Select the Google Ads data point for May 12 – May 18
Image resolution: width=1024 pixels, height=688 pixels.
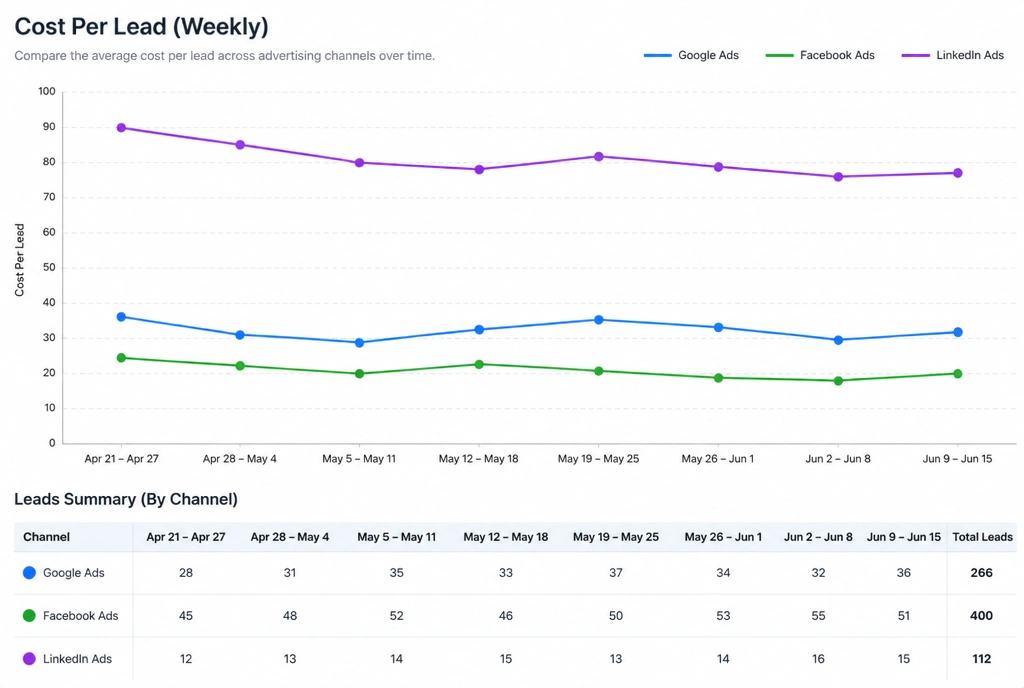click(x=479, y=330)
